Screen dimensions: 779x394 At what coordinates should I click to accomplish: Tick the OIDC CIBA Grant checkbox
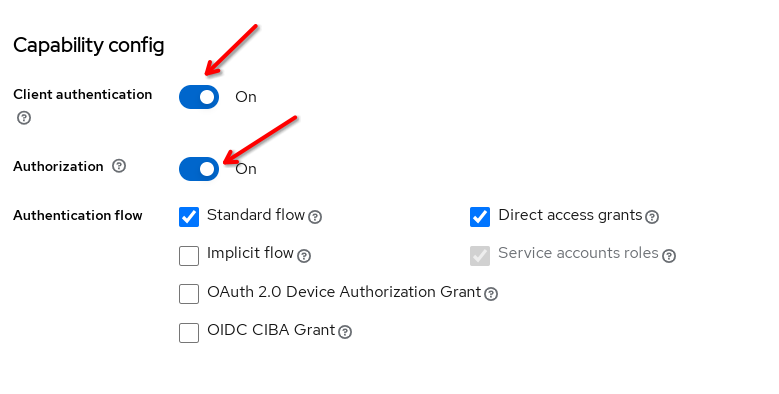pyautogui.click(x=189, y=332)
